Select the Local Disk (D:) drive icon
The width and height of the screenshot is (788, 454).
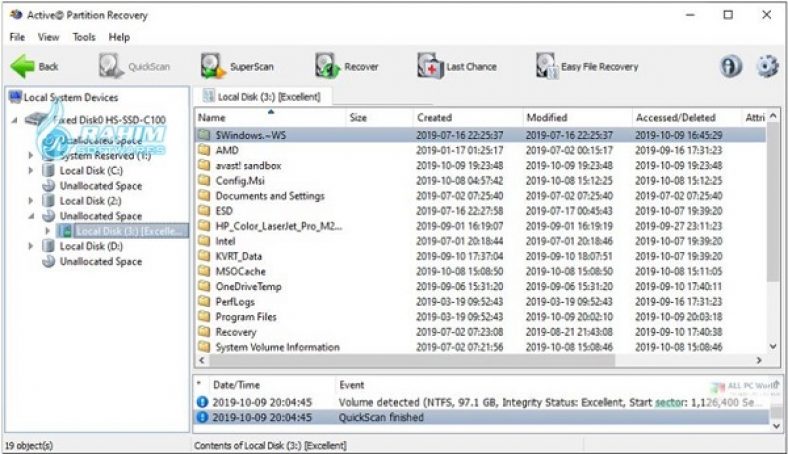click(x=48, y=246)
